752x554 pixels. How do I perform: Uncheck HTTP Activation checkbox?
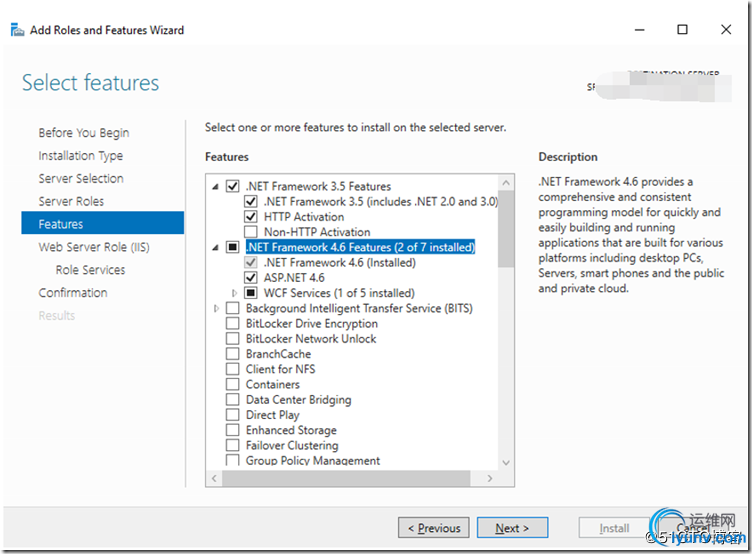(x=251, y=217)
